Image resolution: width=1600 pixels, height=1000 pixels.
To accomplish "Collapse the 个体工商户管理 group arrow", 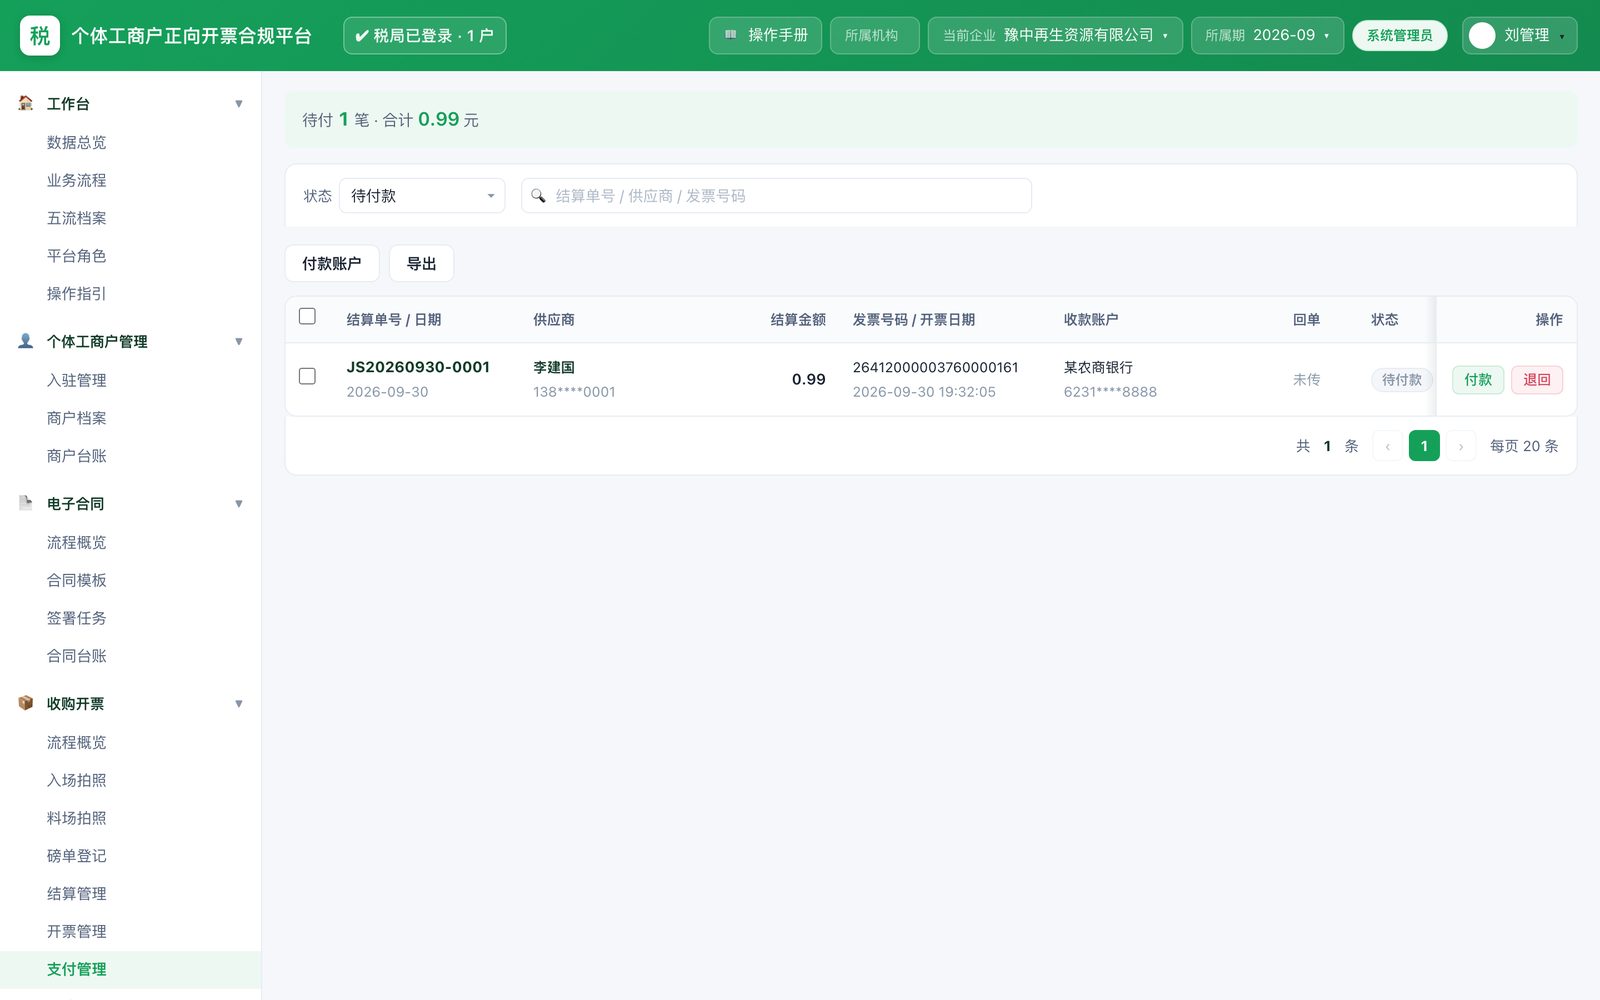I will [x=239, y=342].
